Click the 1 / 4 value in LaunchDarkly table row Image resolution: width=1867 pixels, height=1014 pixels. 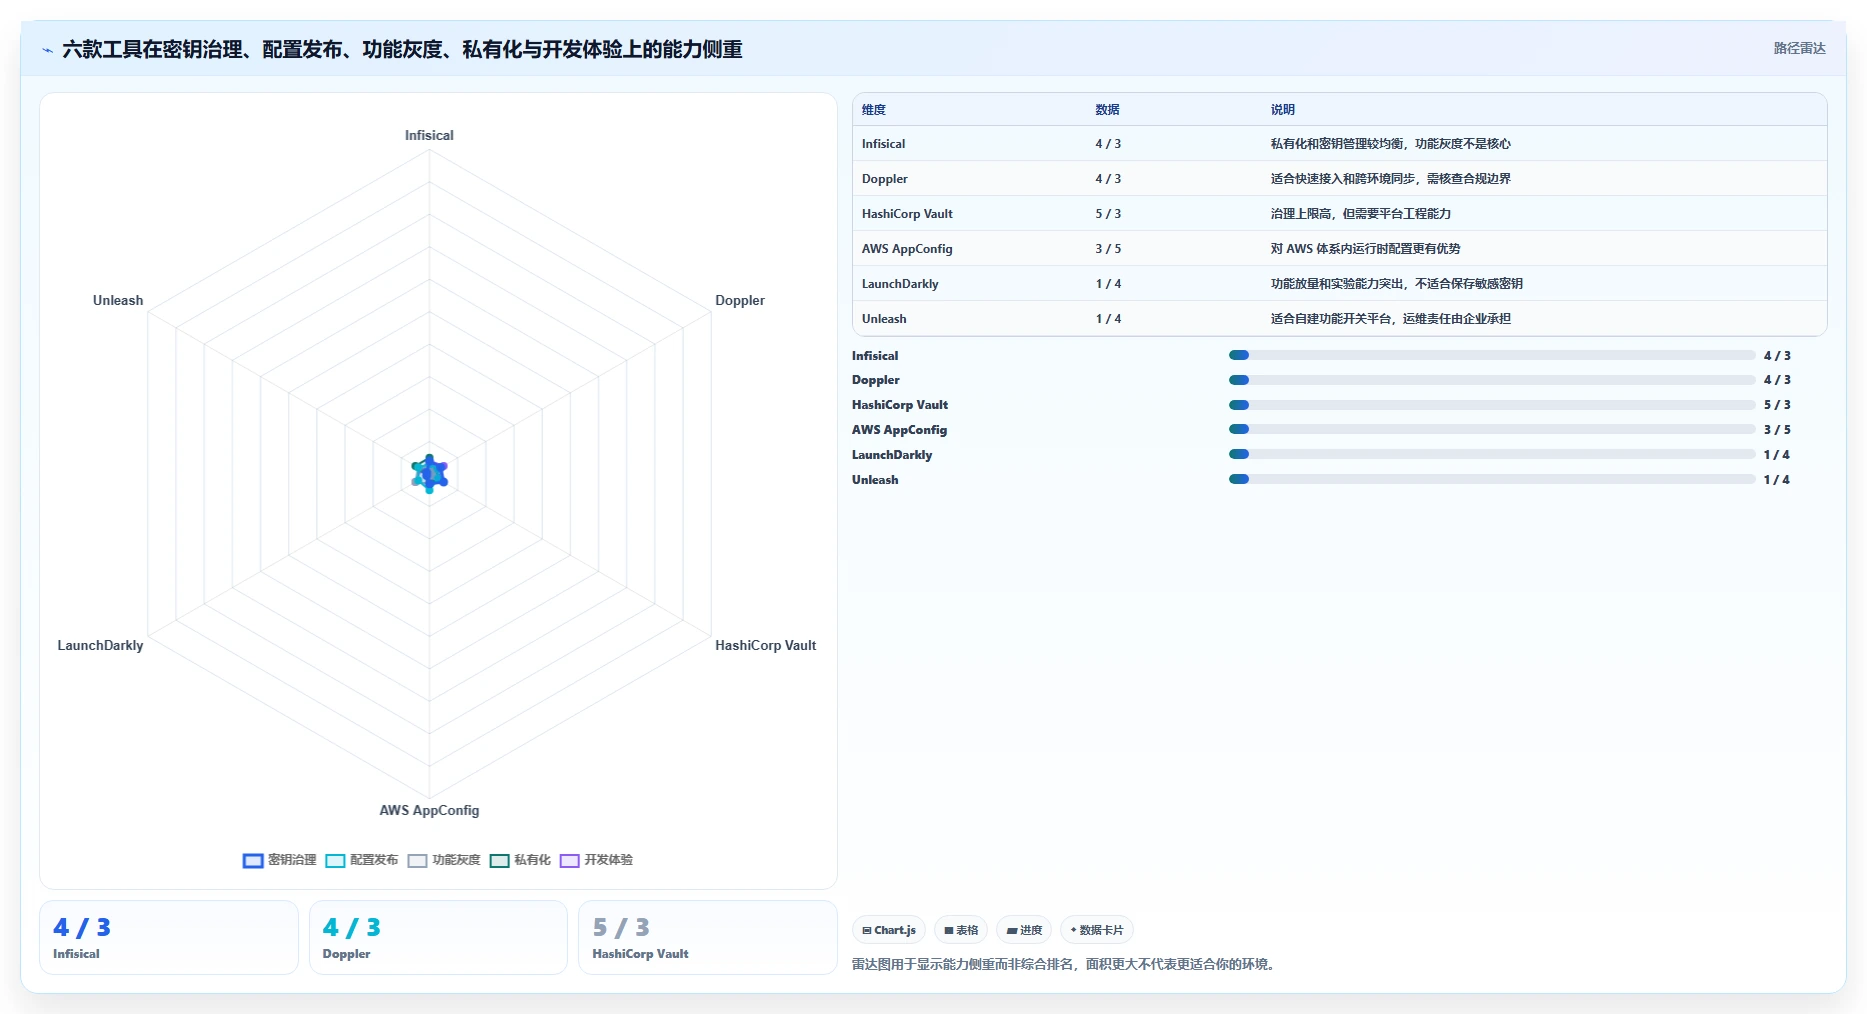pyautogui.click(x=1108, y=284)
